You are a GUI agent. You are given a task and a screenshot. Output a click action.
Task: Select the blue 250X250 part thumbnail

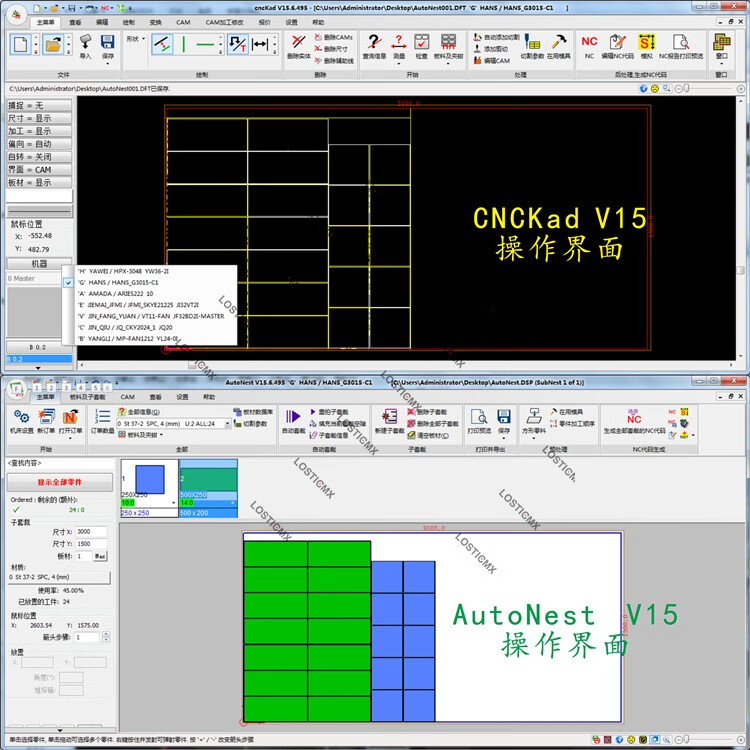[x=150, y=480]
